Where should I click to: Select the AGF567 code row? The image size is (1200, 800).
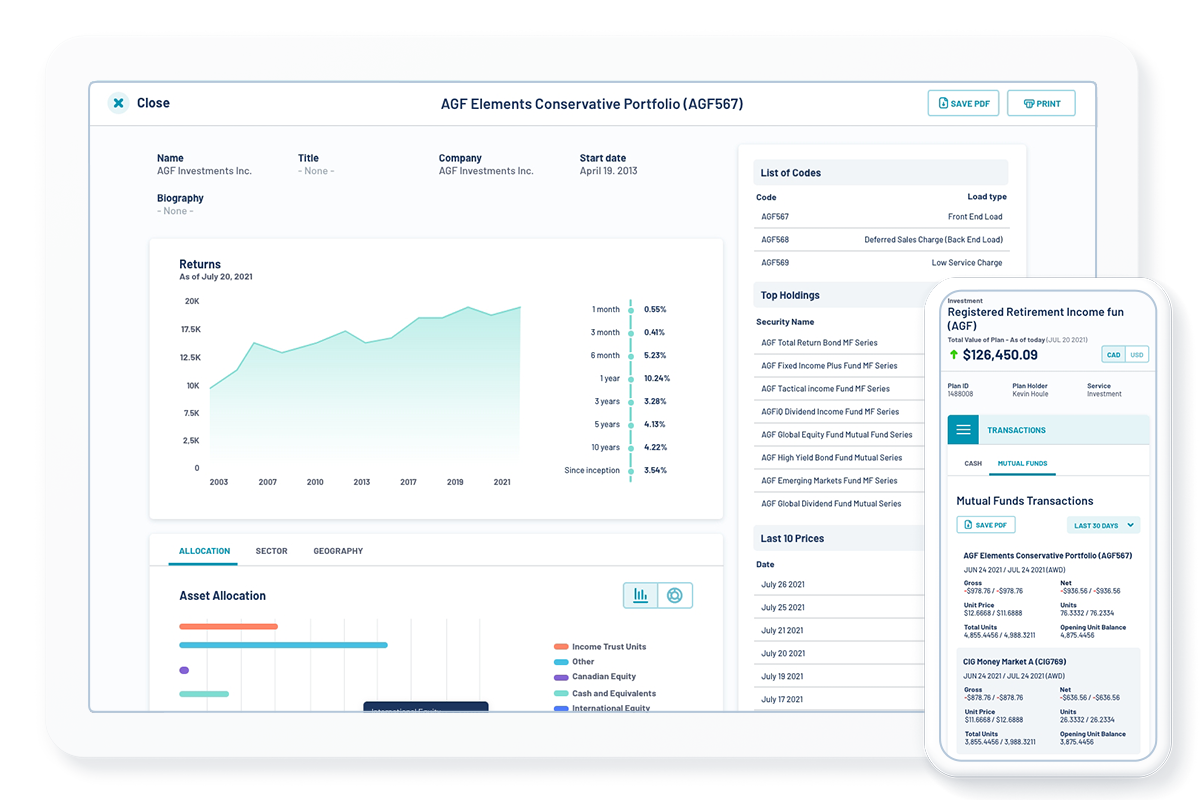tap(881, 217)
